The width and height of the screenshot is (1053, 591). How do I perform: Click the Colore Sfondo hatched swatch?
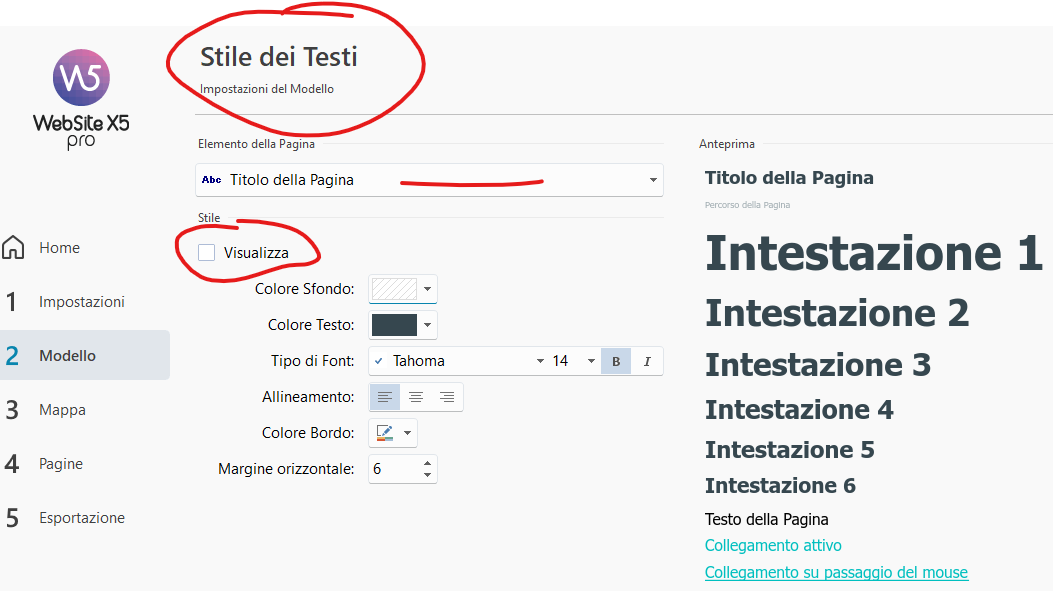click(394, 289)
